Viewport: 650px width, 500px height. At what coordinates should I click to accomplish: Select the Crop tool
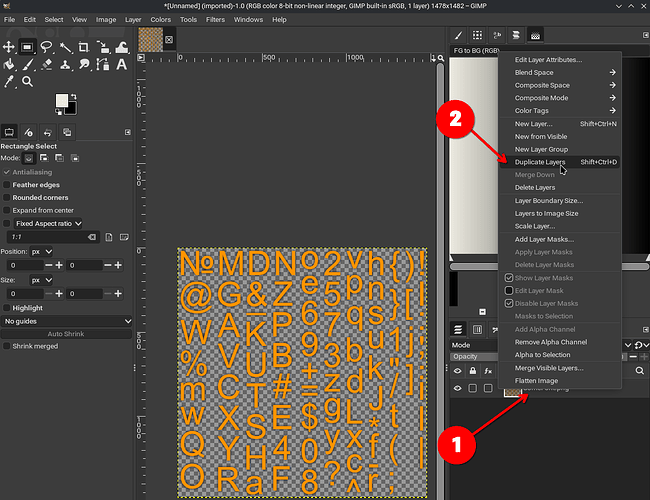coord(83,46)
